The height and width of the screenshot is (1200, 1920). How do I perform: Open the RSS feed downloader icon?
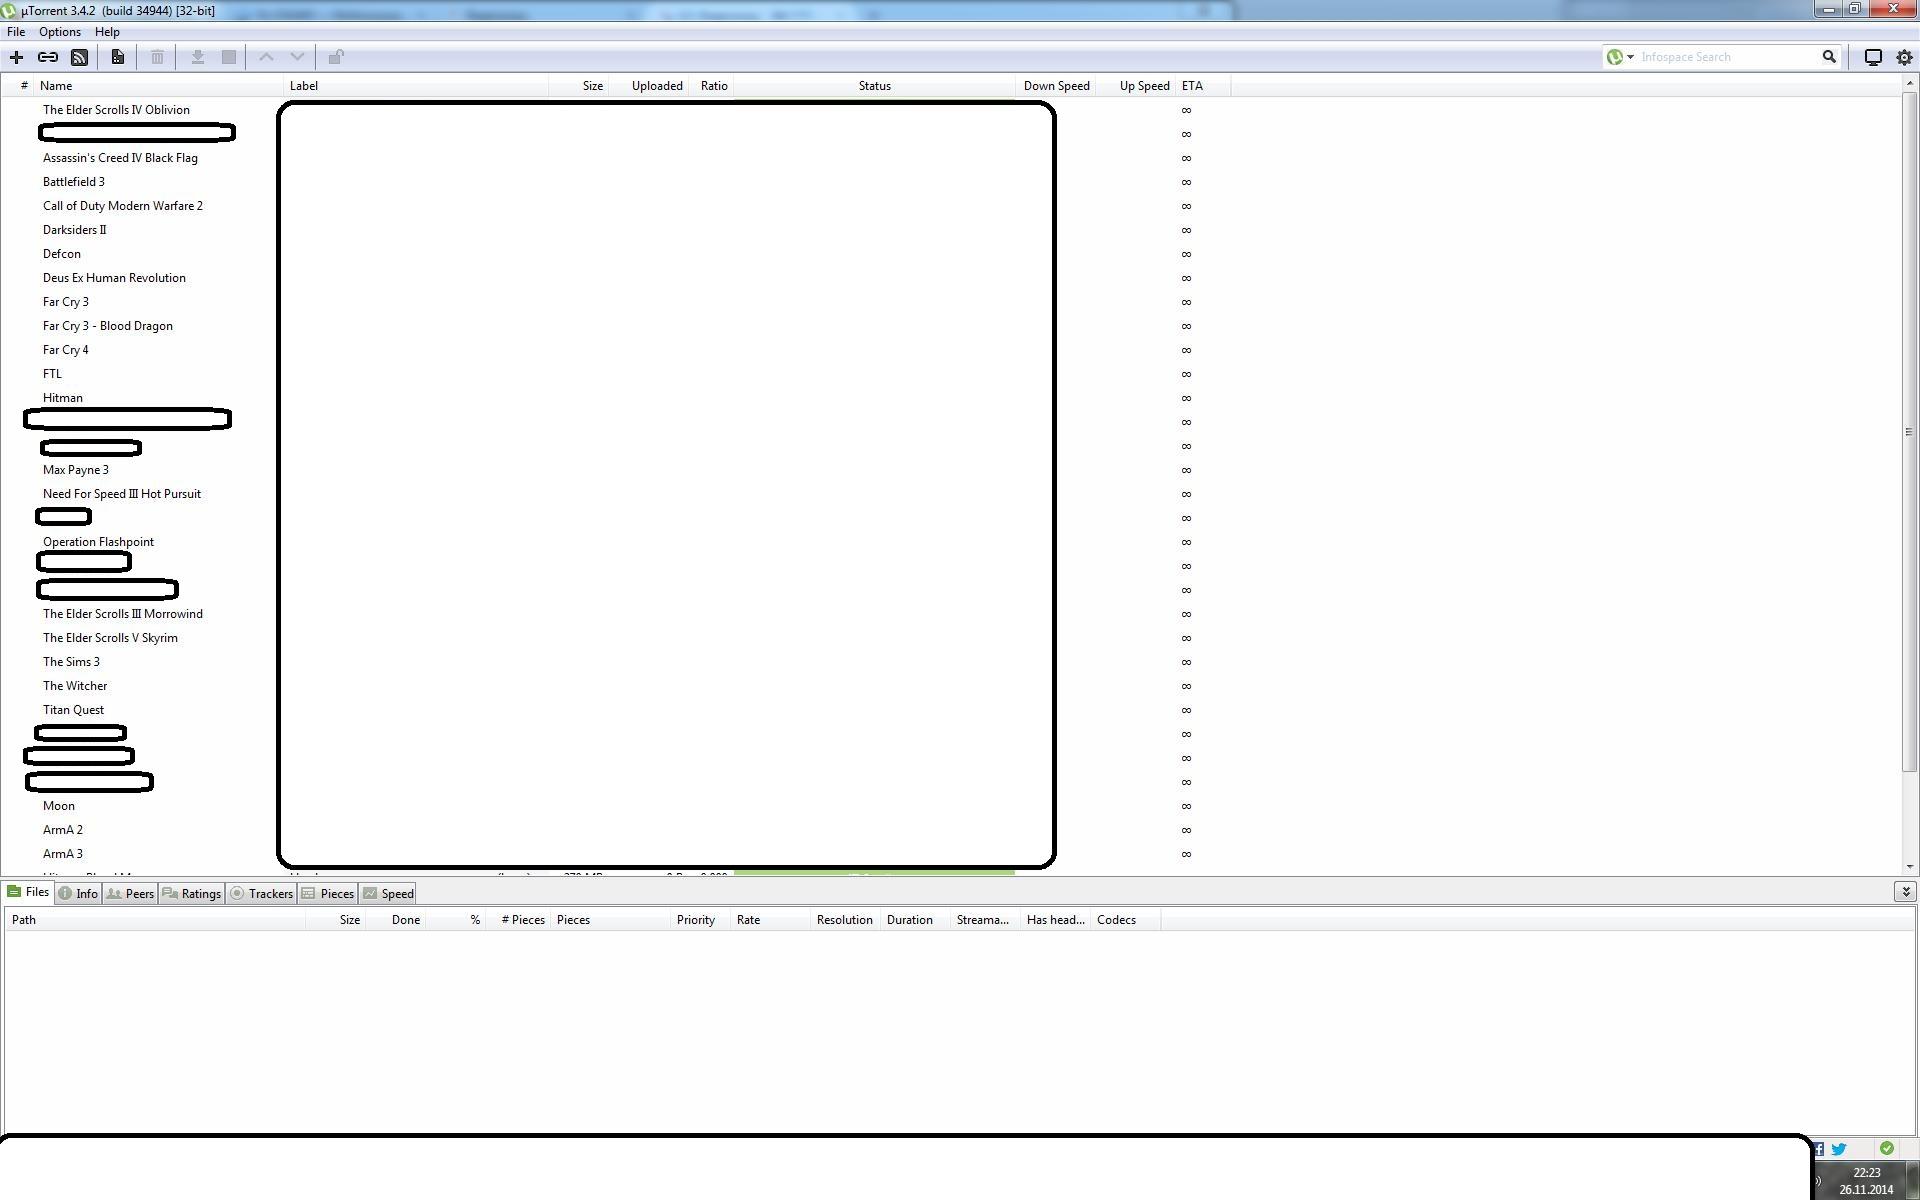[79, 57]
